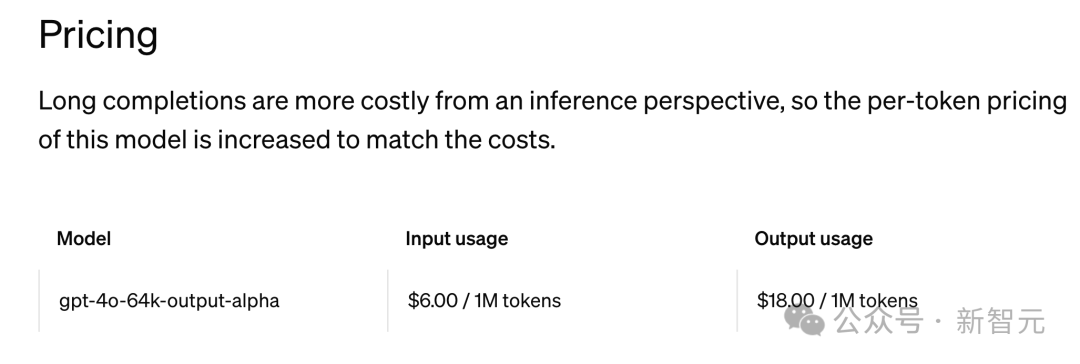Click the vertical divider left of $18.00 price
The width and height of the screenshot is (1080, 364).
pos(737,301)
